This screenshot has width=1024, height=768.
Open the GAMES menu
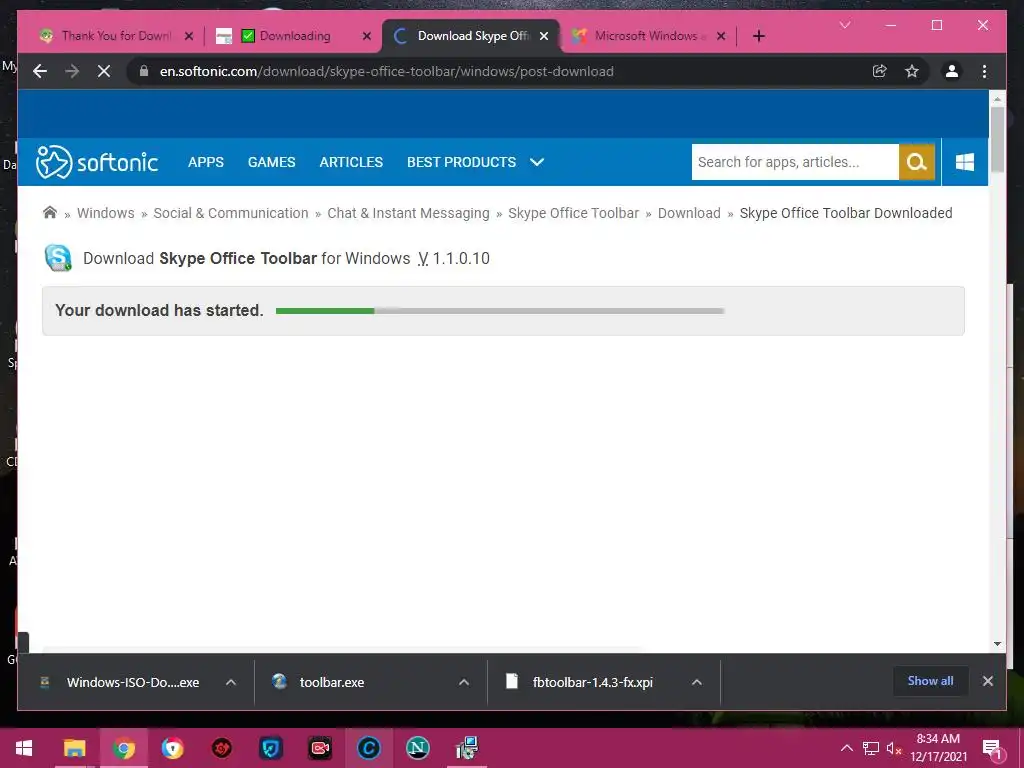point(272,162)
